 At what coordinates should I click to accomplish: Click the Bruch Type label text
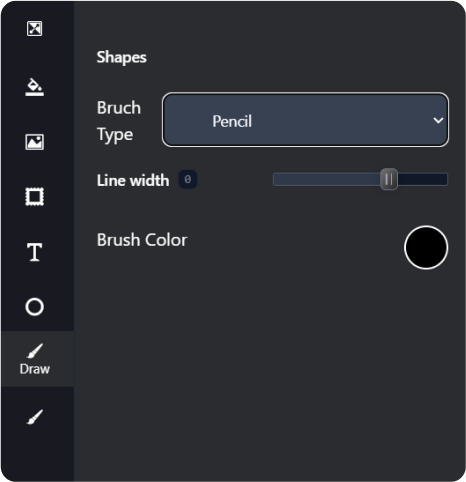click(x=119, y=121)
